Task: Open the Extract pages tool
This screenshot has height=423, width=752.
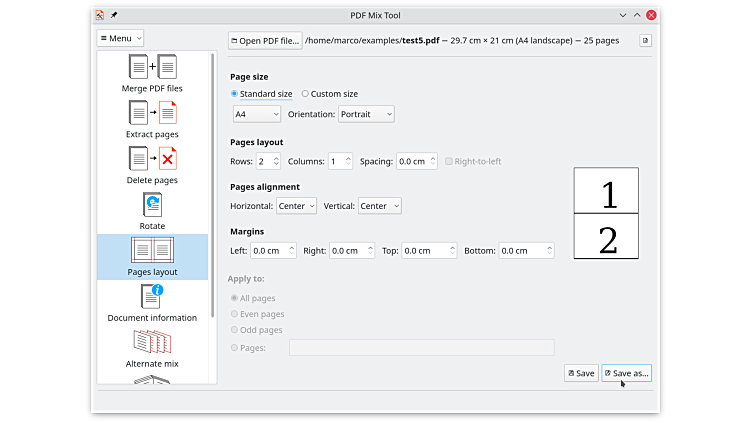Action: click(x=152, y=113)
